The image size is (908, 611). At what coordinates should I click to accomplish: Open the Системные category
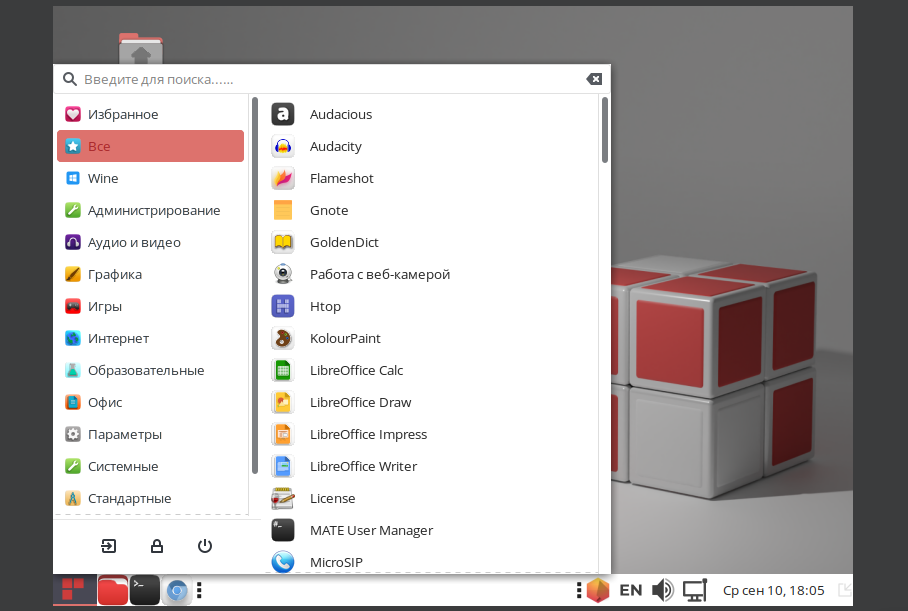click(151, 466)
